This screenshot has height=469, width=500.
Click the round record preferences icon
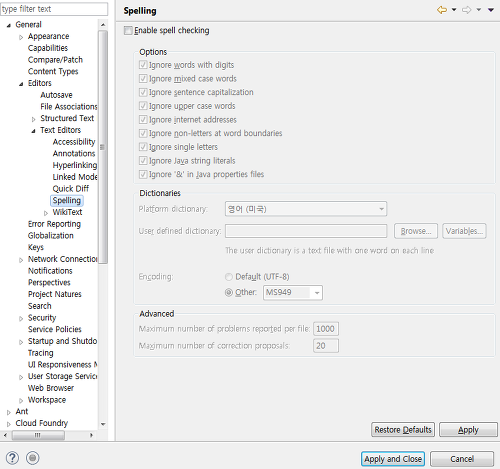[x=33, y=458]
